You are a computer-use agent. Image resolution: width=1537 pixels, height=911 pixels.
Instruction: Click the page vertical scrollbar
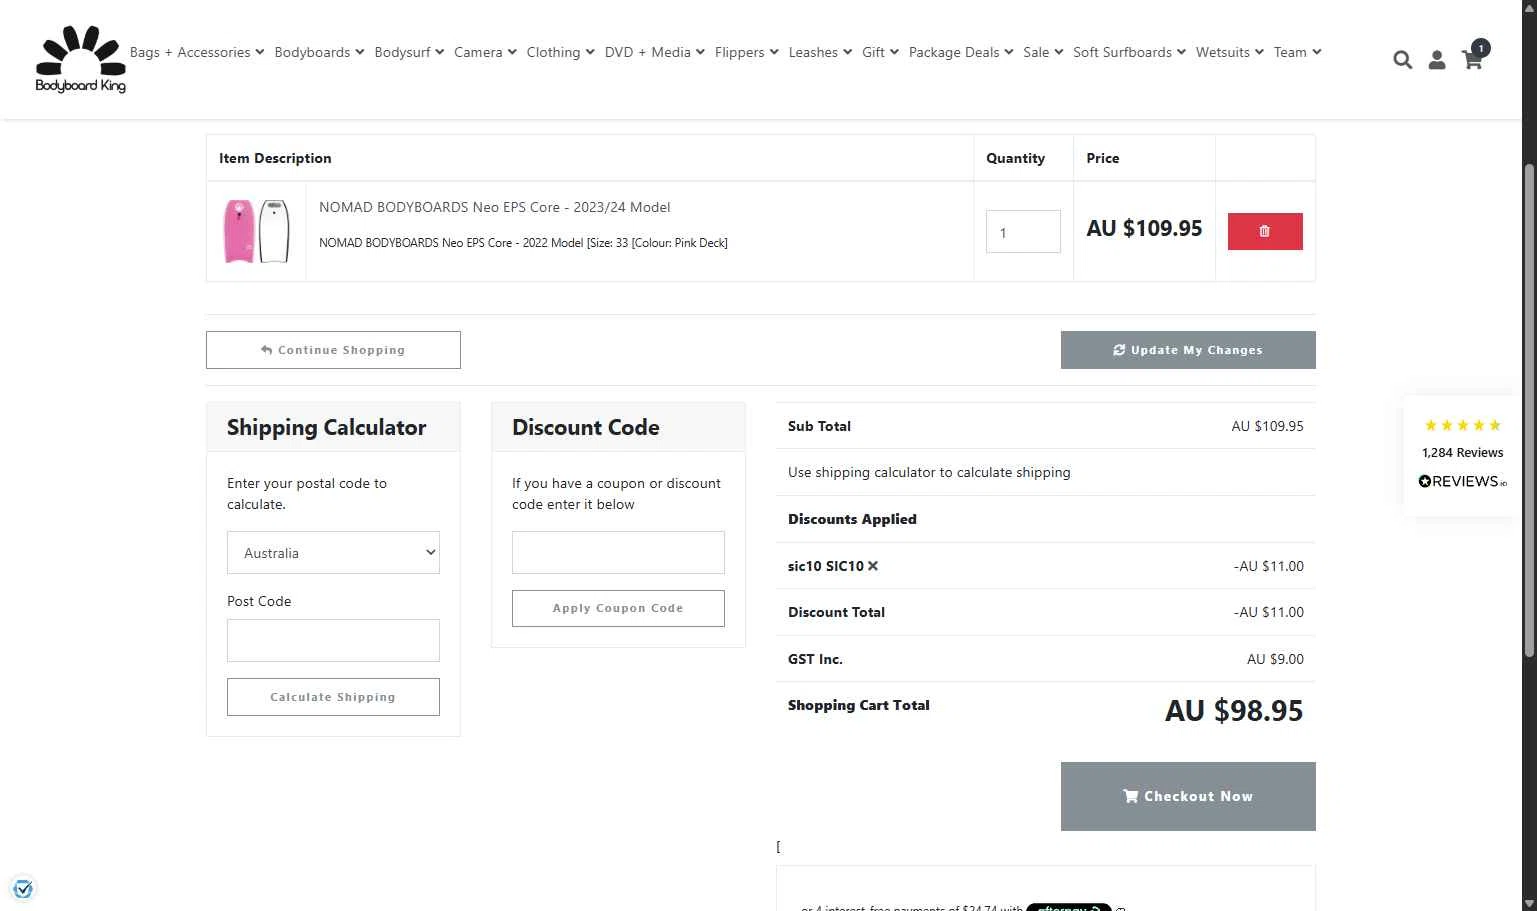click(1529, 410)
